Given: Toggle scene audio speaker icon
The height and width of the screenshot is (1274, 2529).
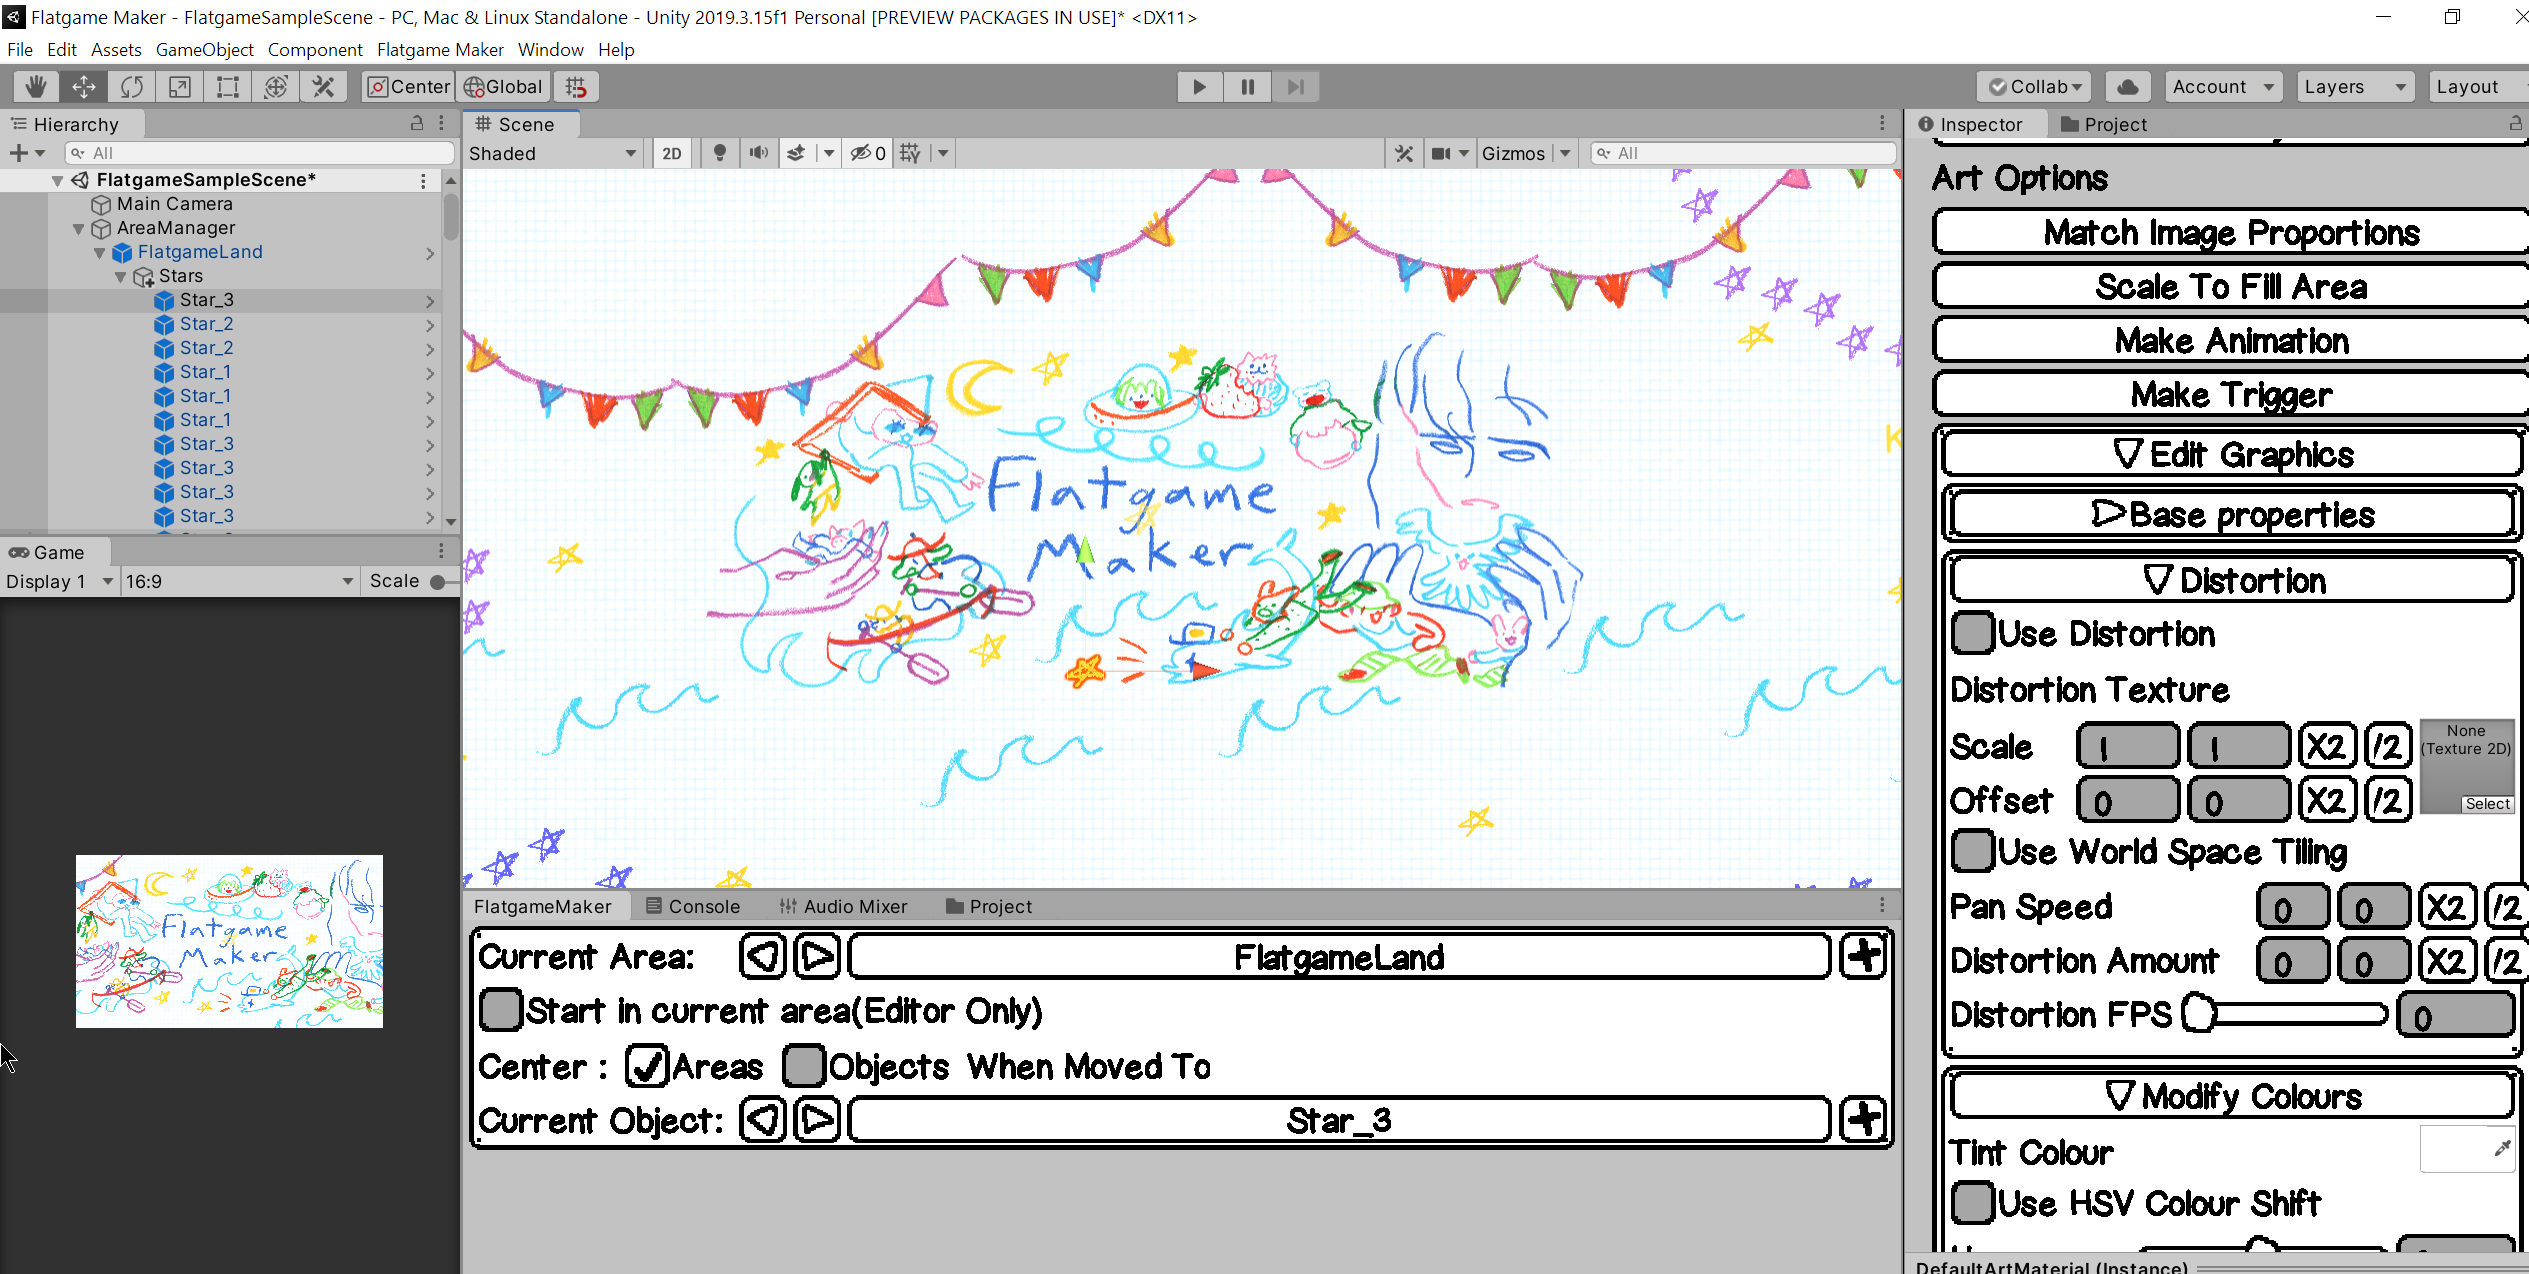Looking at the screenshot, I should (759, 153).
